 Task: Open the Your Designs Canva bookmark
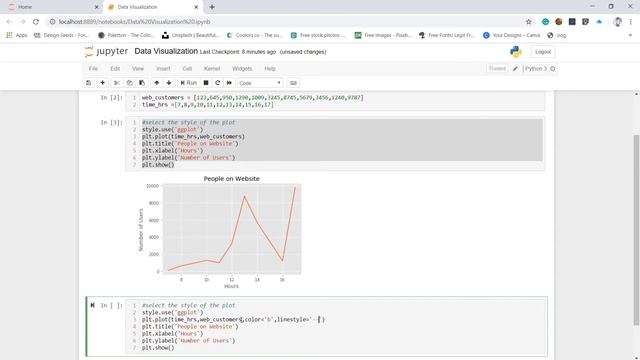click(511, 36)
